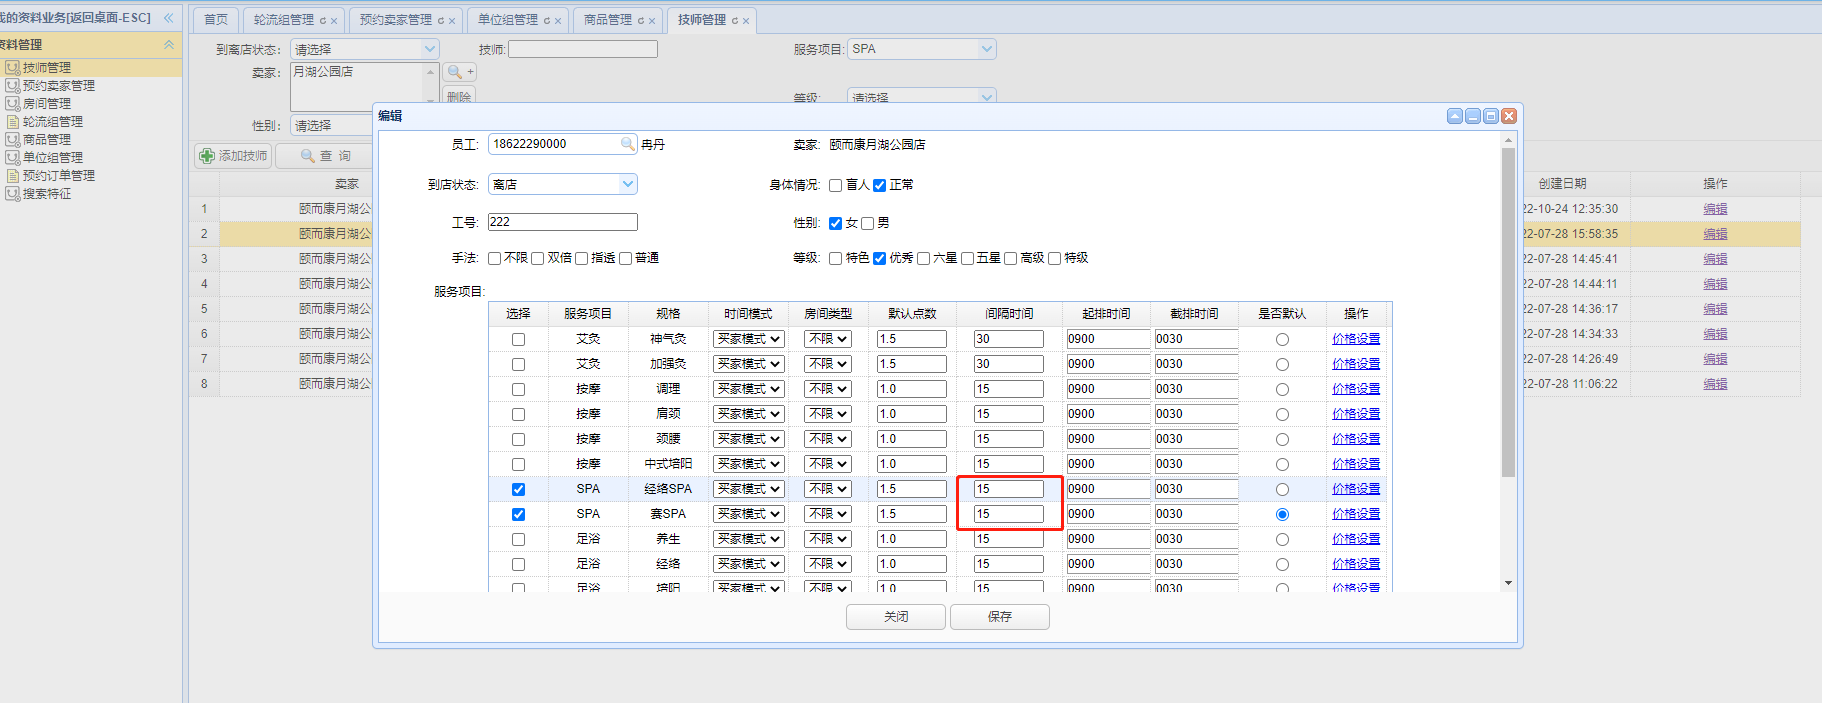Close the 单位组管理 tab via its x icon

pos(558,21)
